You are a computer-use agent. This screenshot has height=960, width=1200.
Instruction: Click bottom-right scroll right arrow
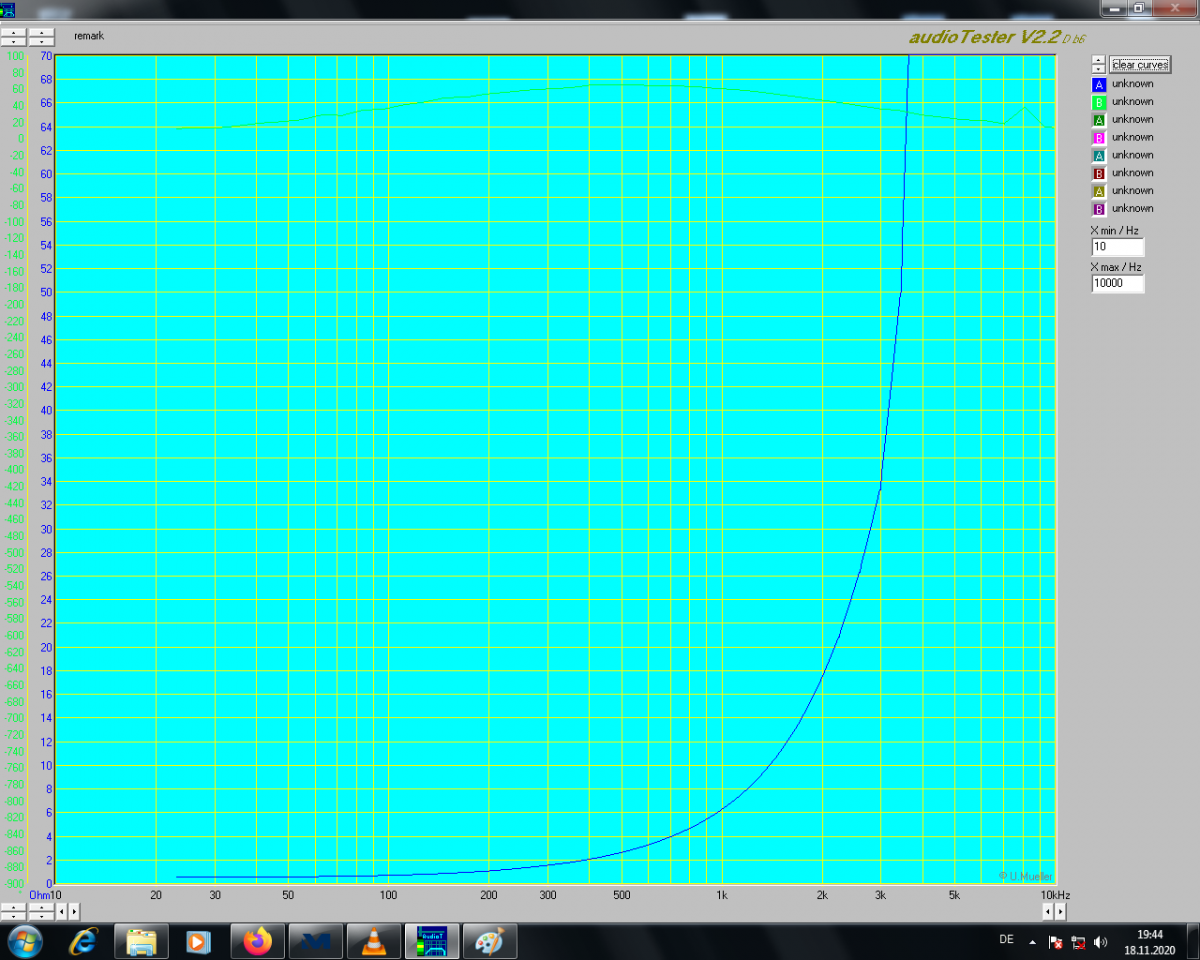tap(1060, 912)
